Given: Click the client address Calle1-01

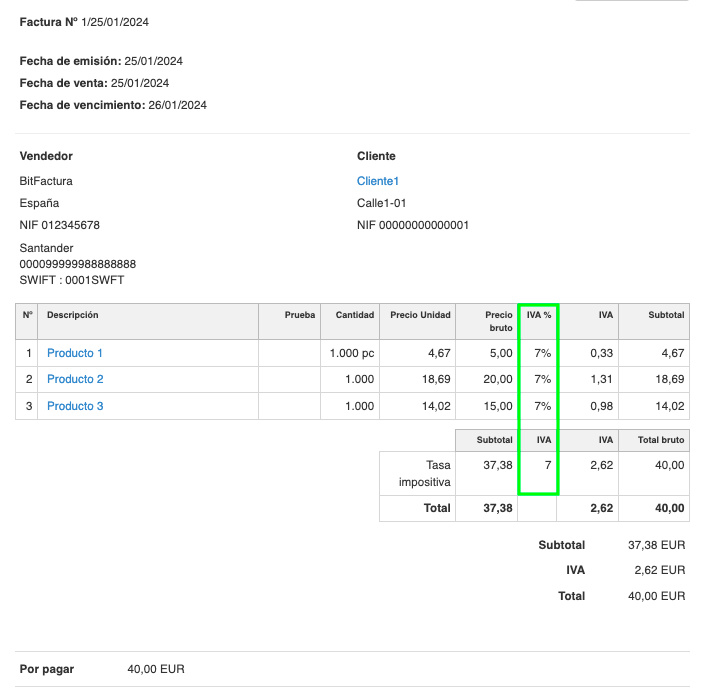Looking at the screenshot, I should coord(381,203).
